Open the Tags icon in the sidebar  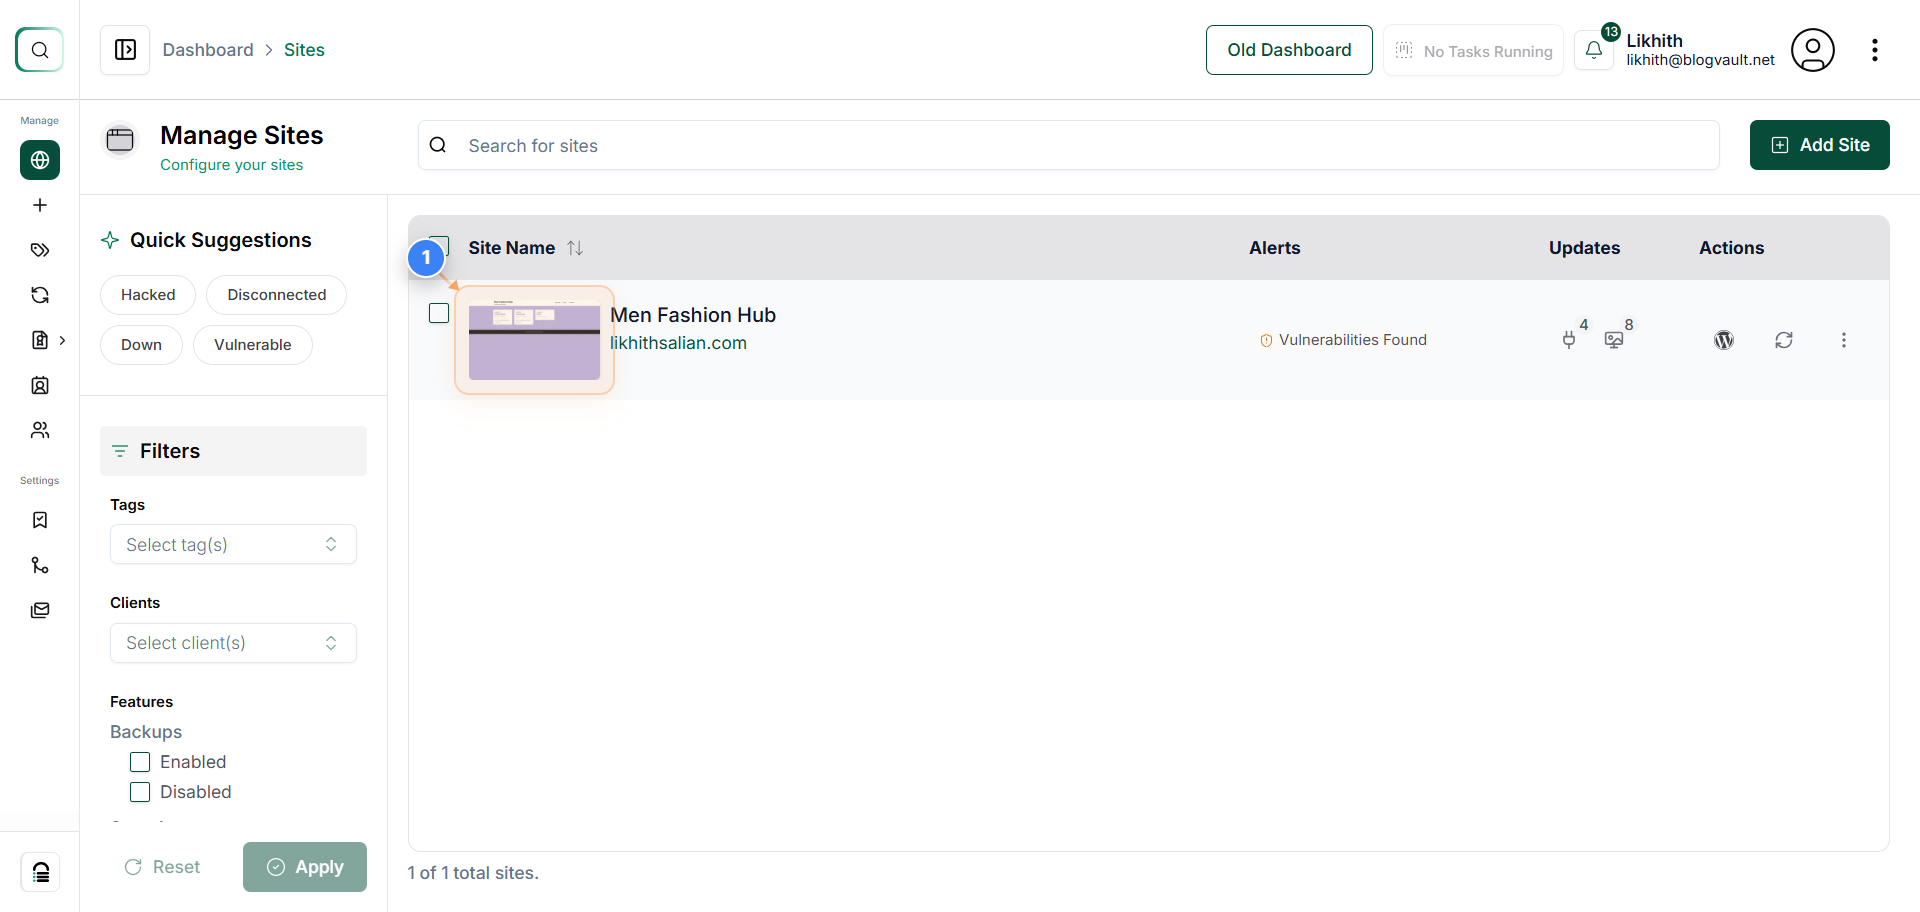pos(39,250)
